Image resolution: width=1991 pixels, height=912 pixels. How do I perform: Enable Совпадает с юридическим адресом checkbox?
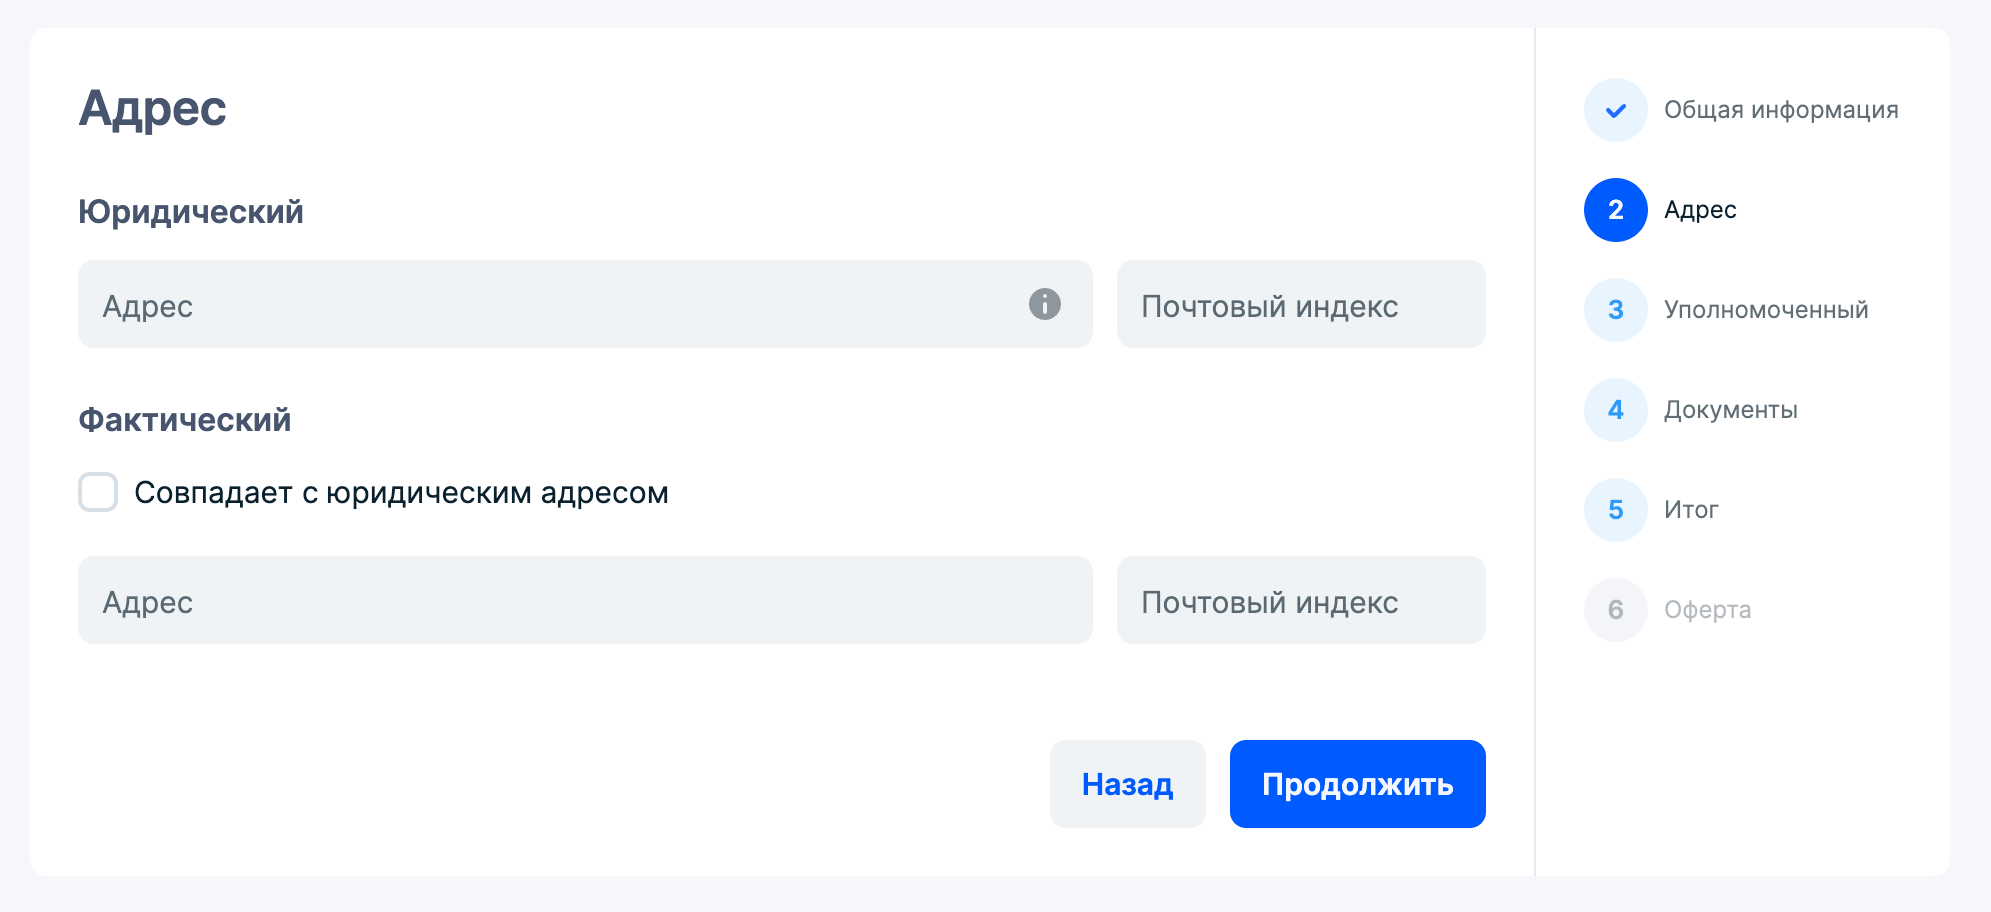pos(98,492)
